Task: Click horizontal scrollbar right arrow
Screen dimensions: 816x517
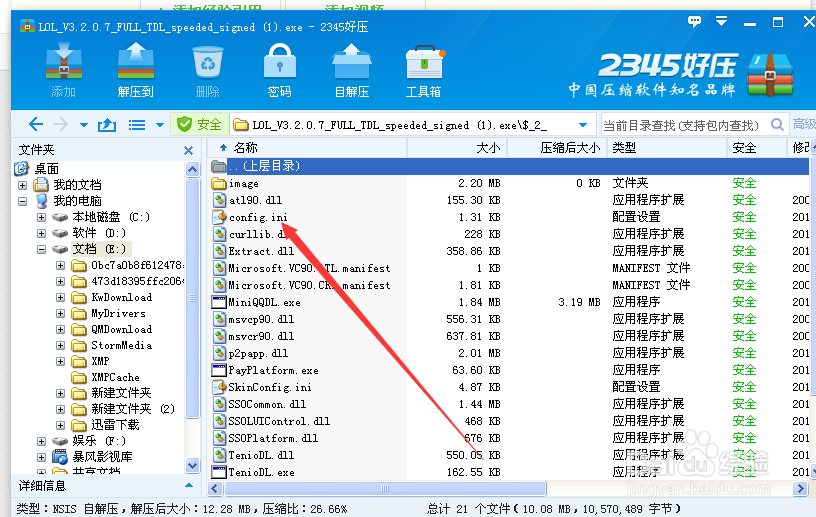Action: point(800,488)
